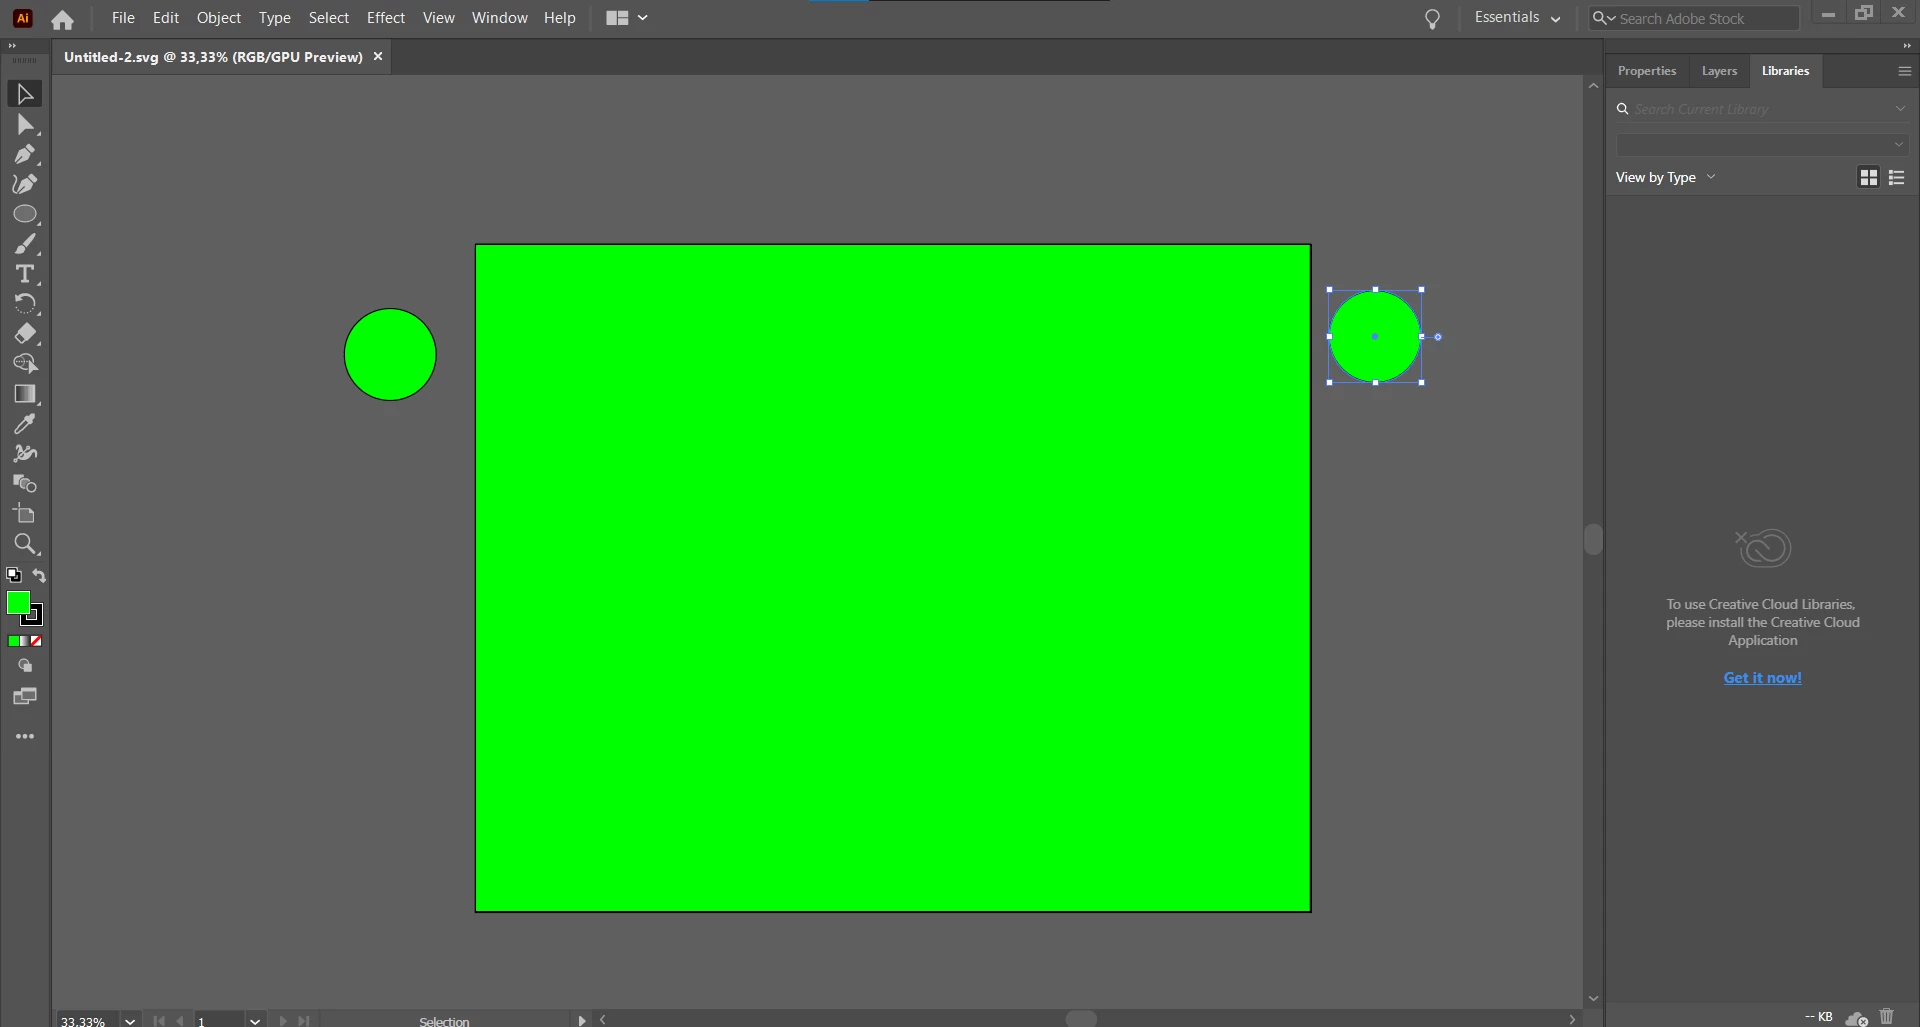1920x1027 pixels.
Task: Set the Gradient mode button
Action: point(25,641)
